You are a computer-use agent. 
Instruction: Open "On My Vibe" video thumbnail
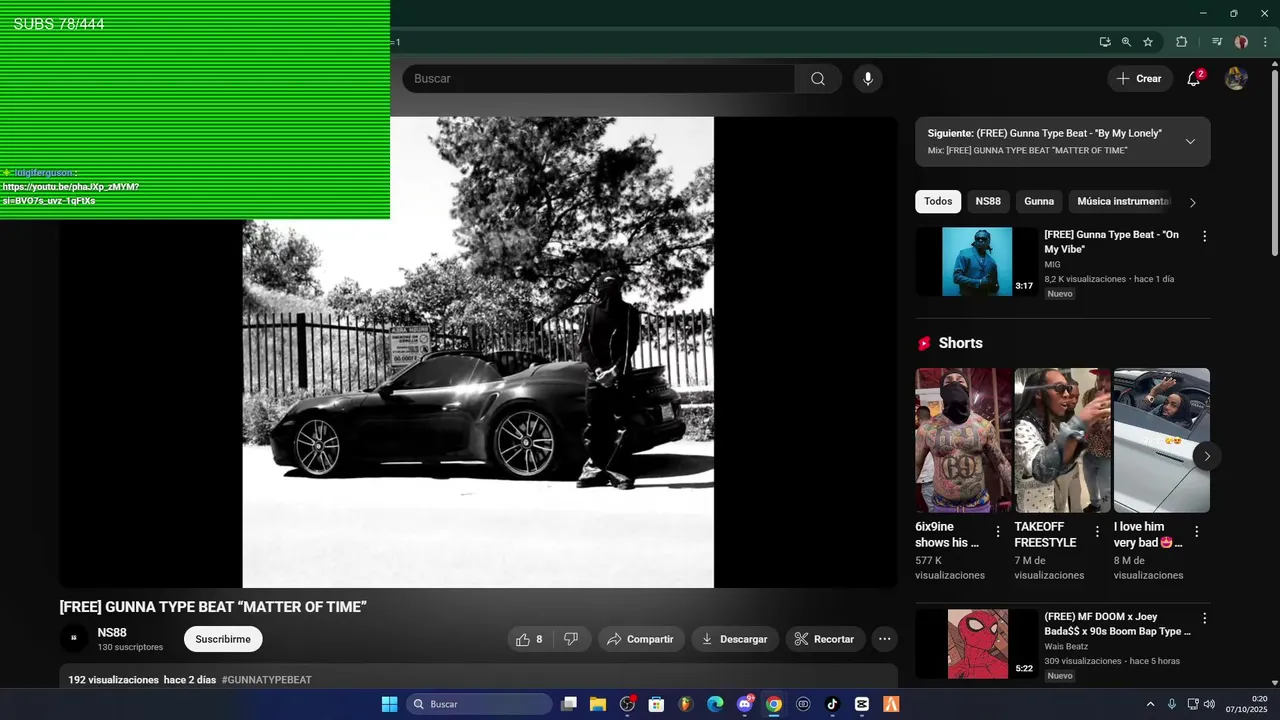(977, 262)
